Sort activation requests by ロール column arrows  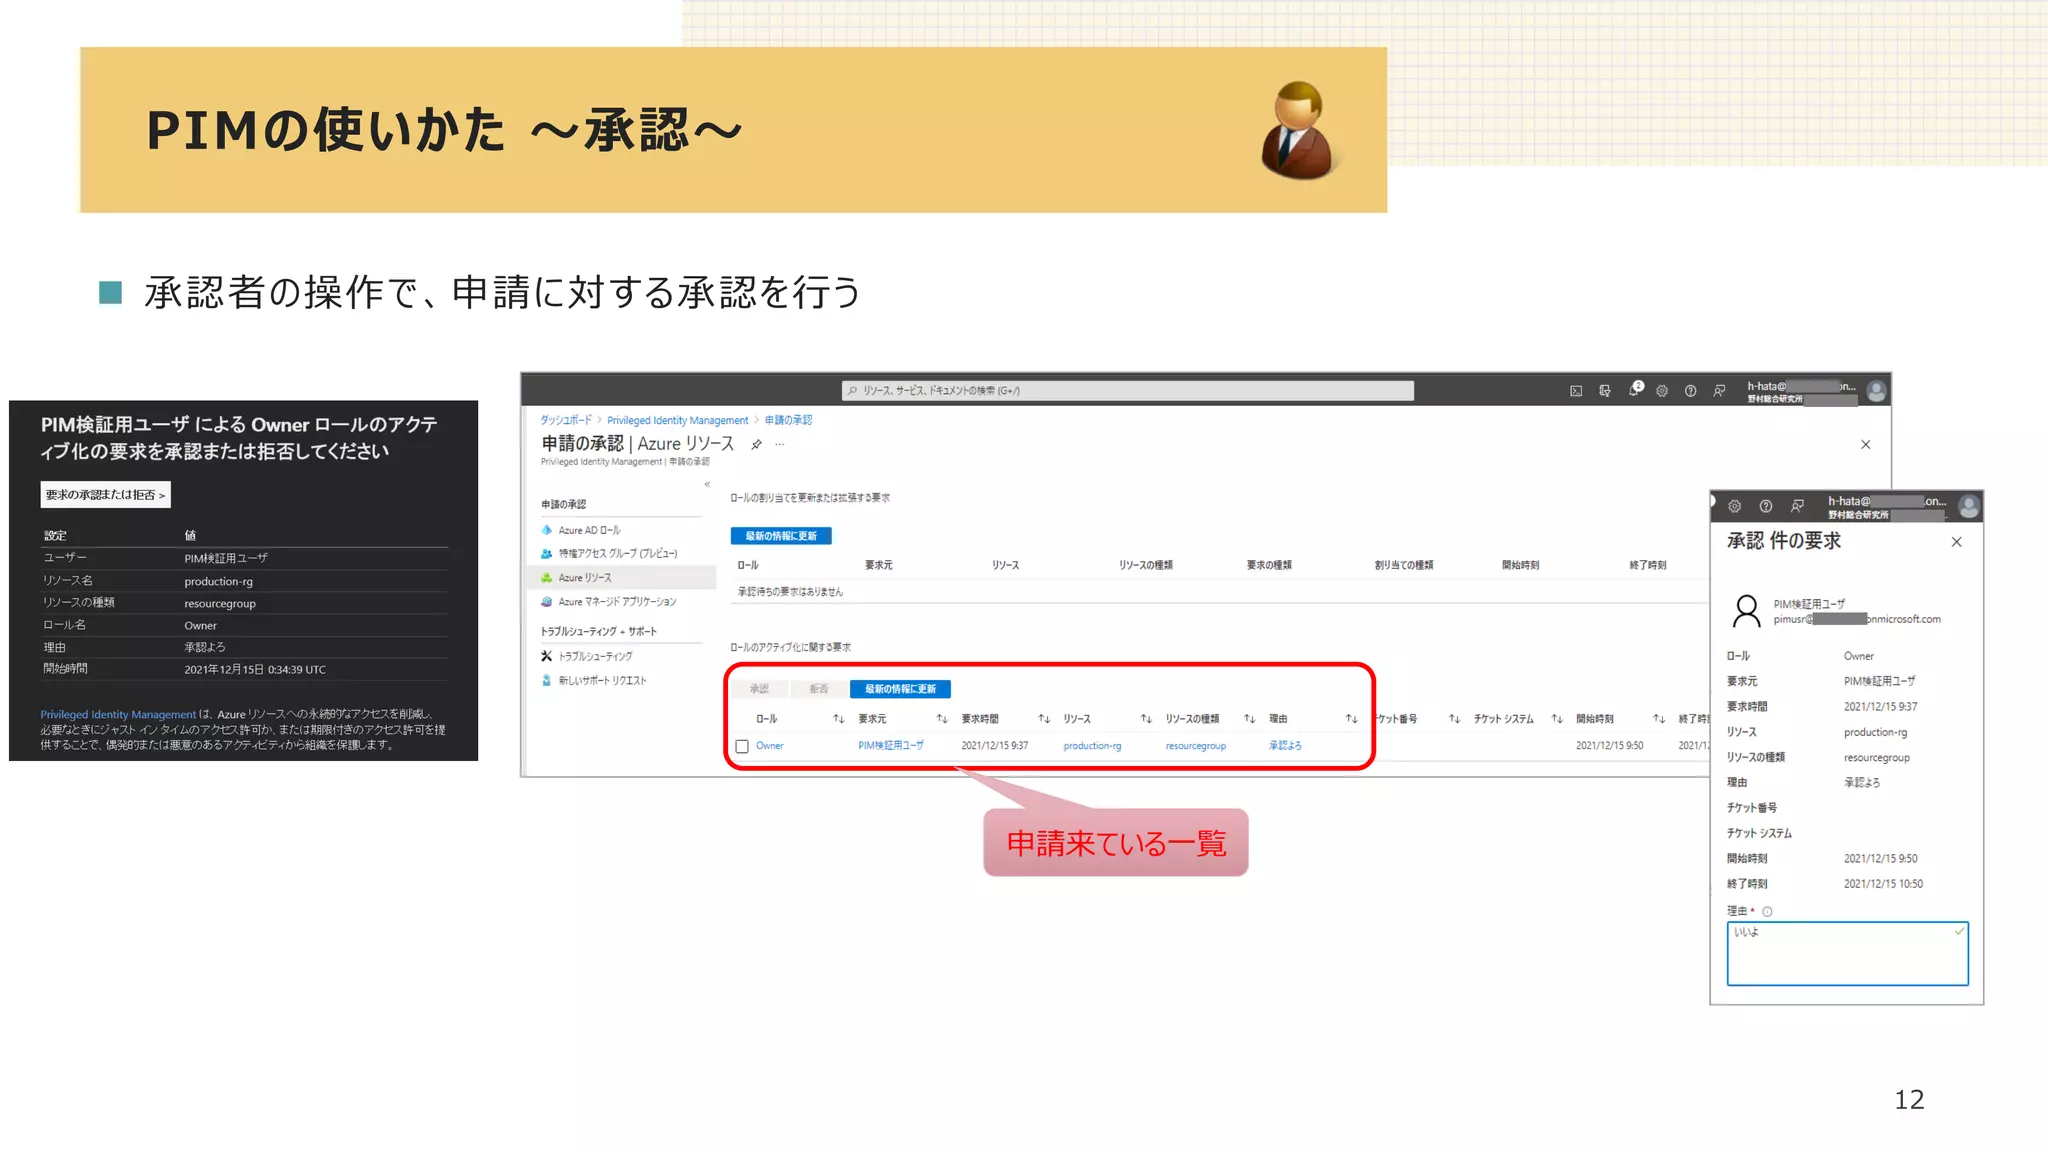[x=838, y=719]
